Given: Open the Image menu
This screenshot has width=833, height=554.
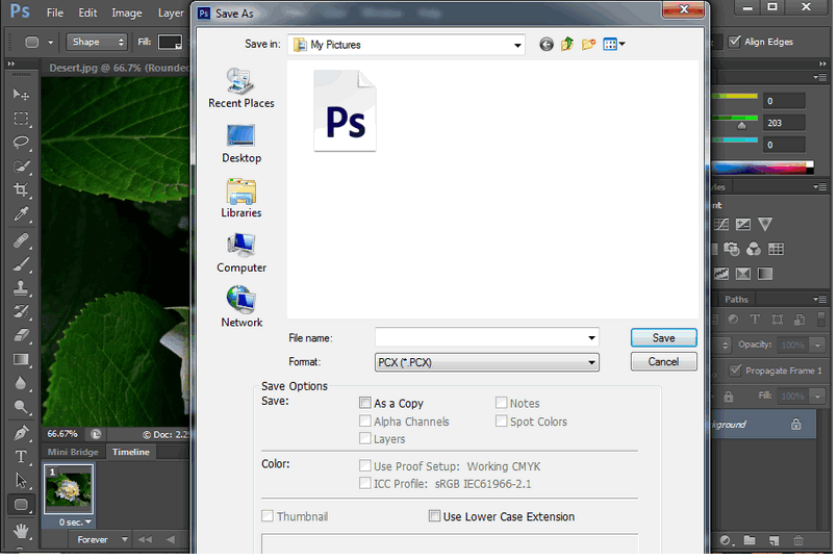Looking at the screenshot, I should [126, 13].
